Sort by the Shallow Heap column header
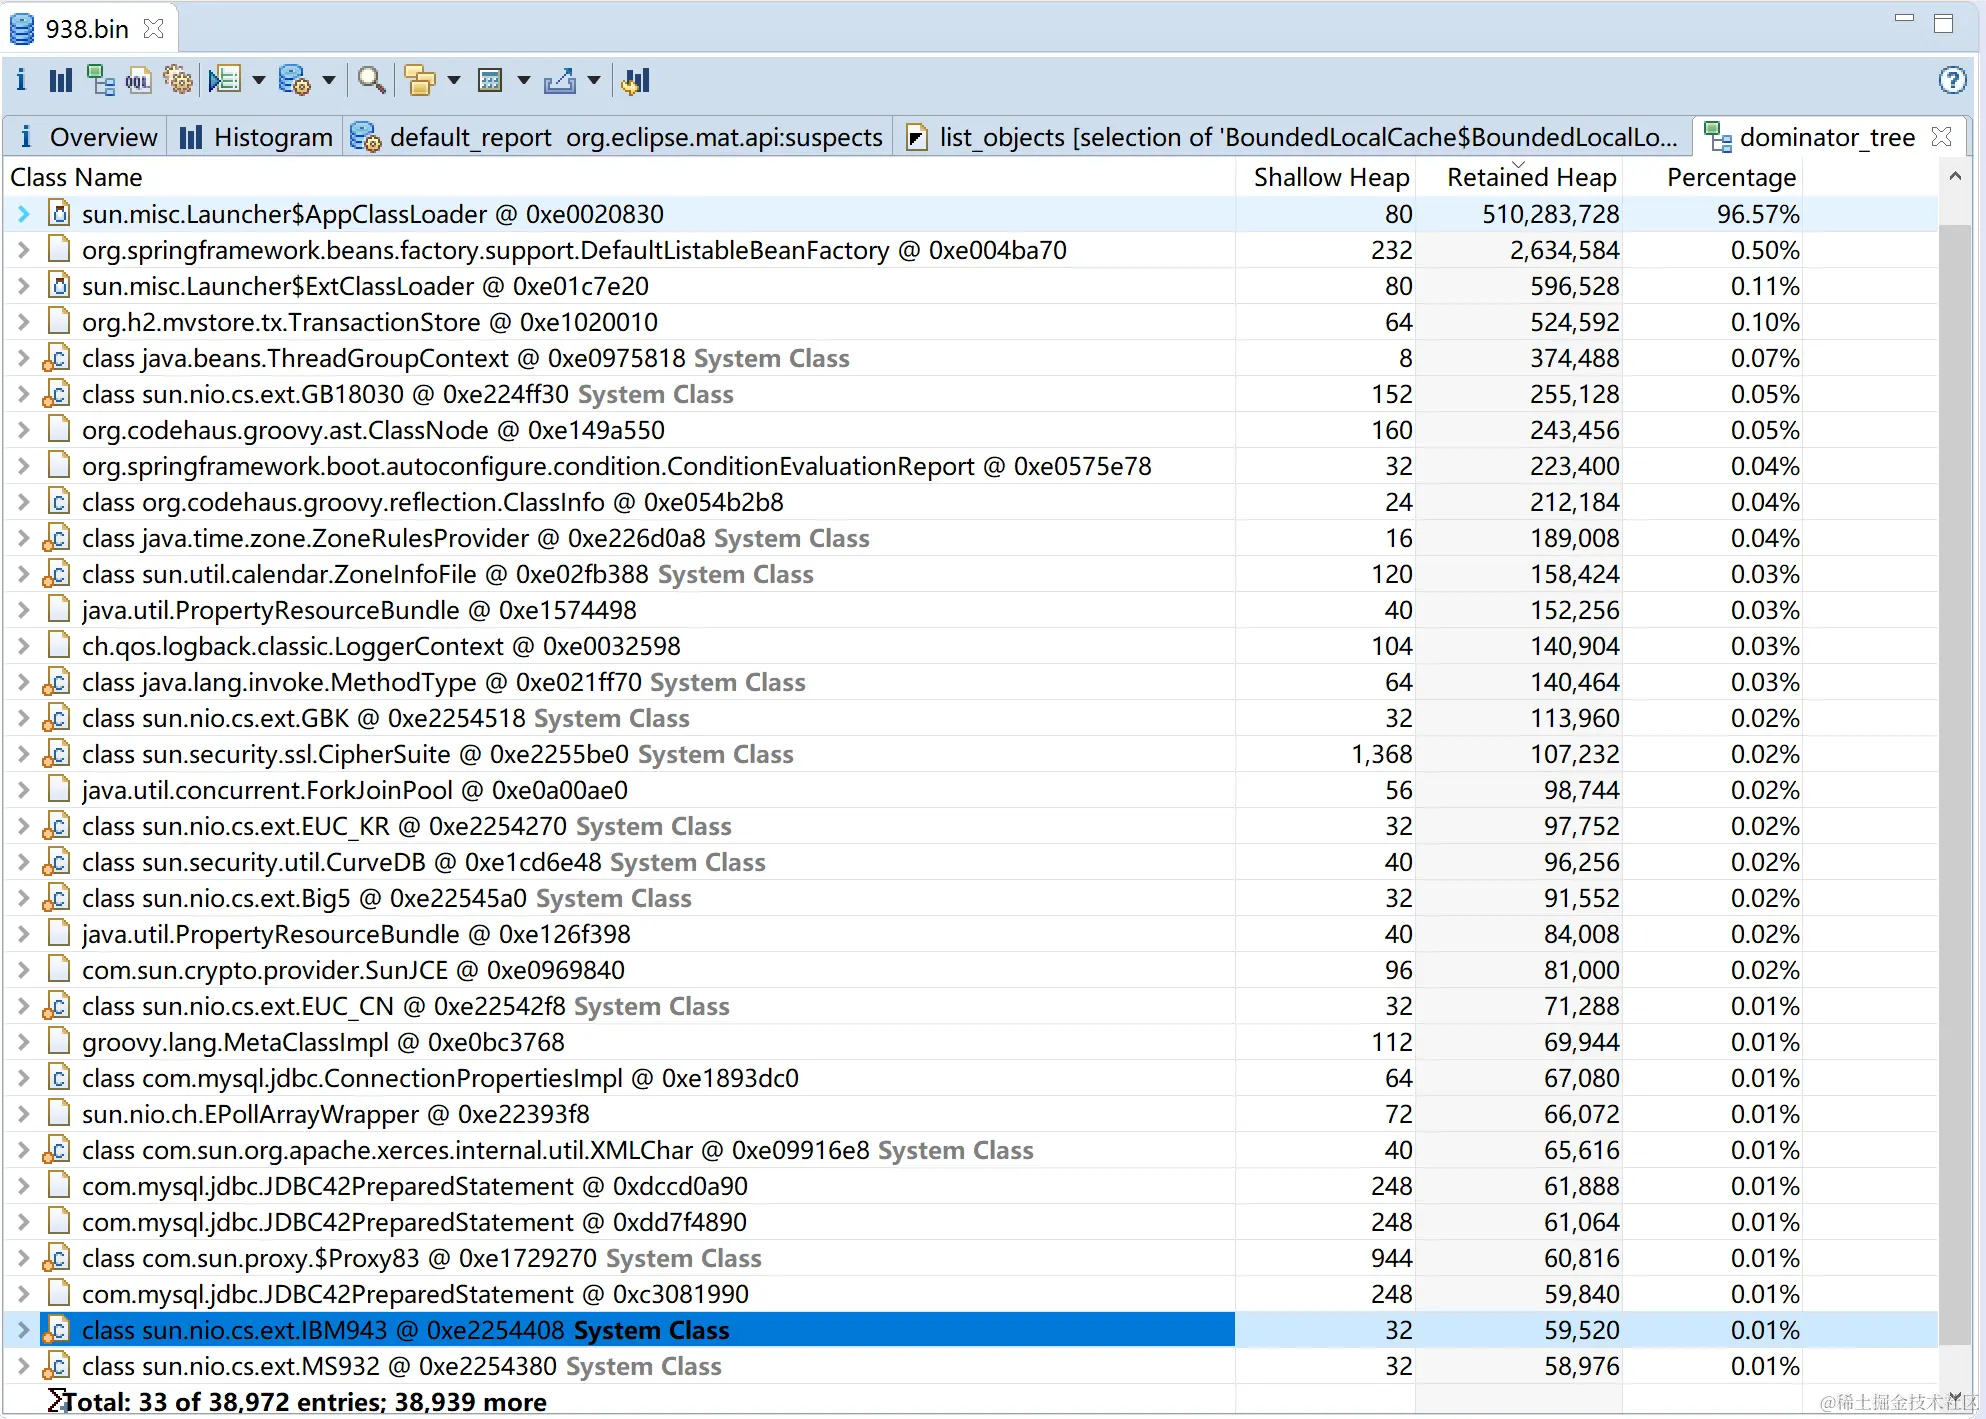Viewport: 1986px width, 1419px height. [1326, 177]
